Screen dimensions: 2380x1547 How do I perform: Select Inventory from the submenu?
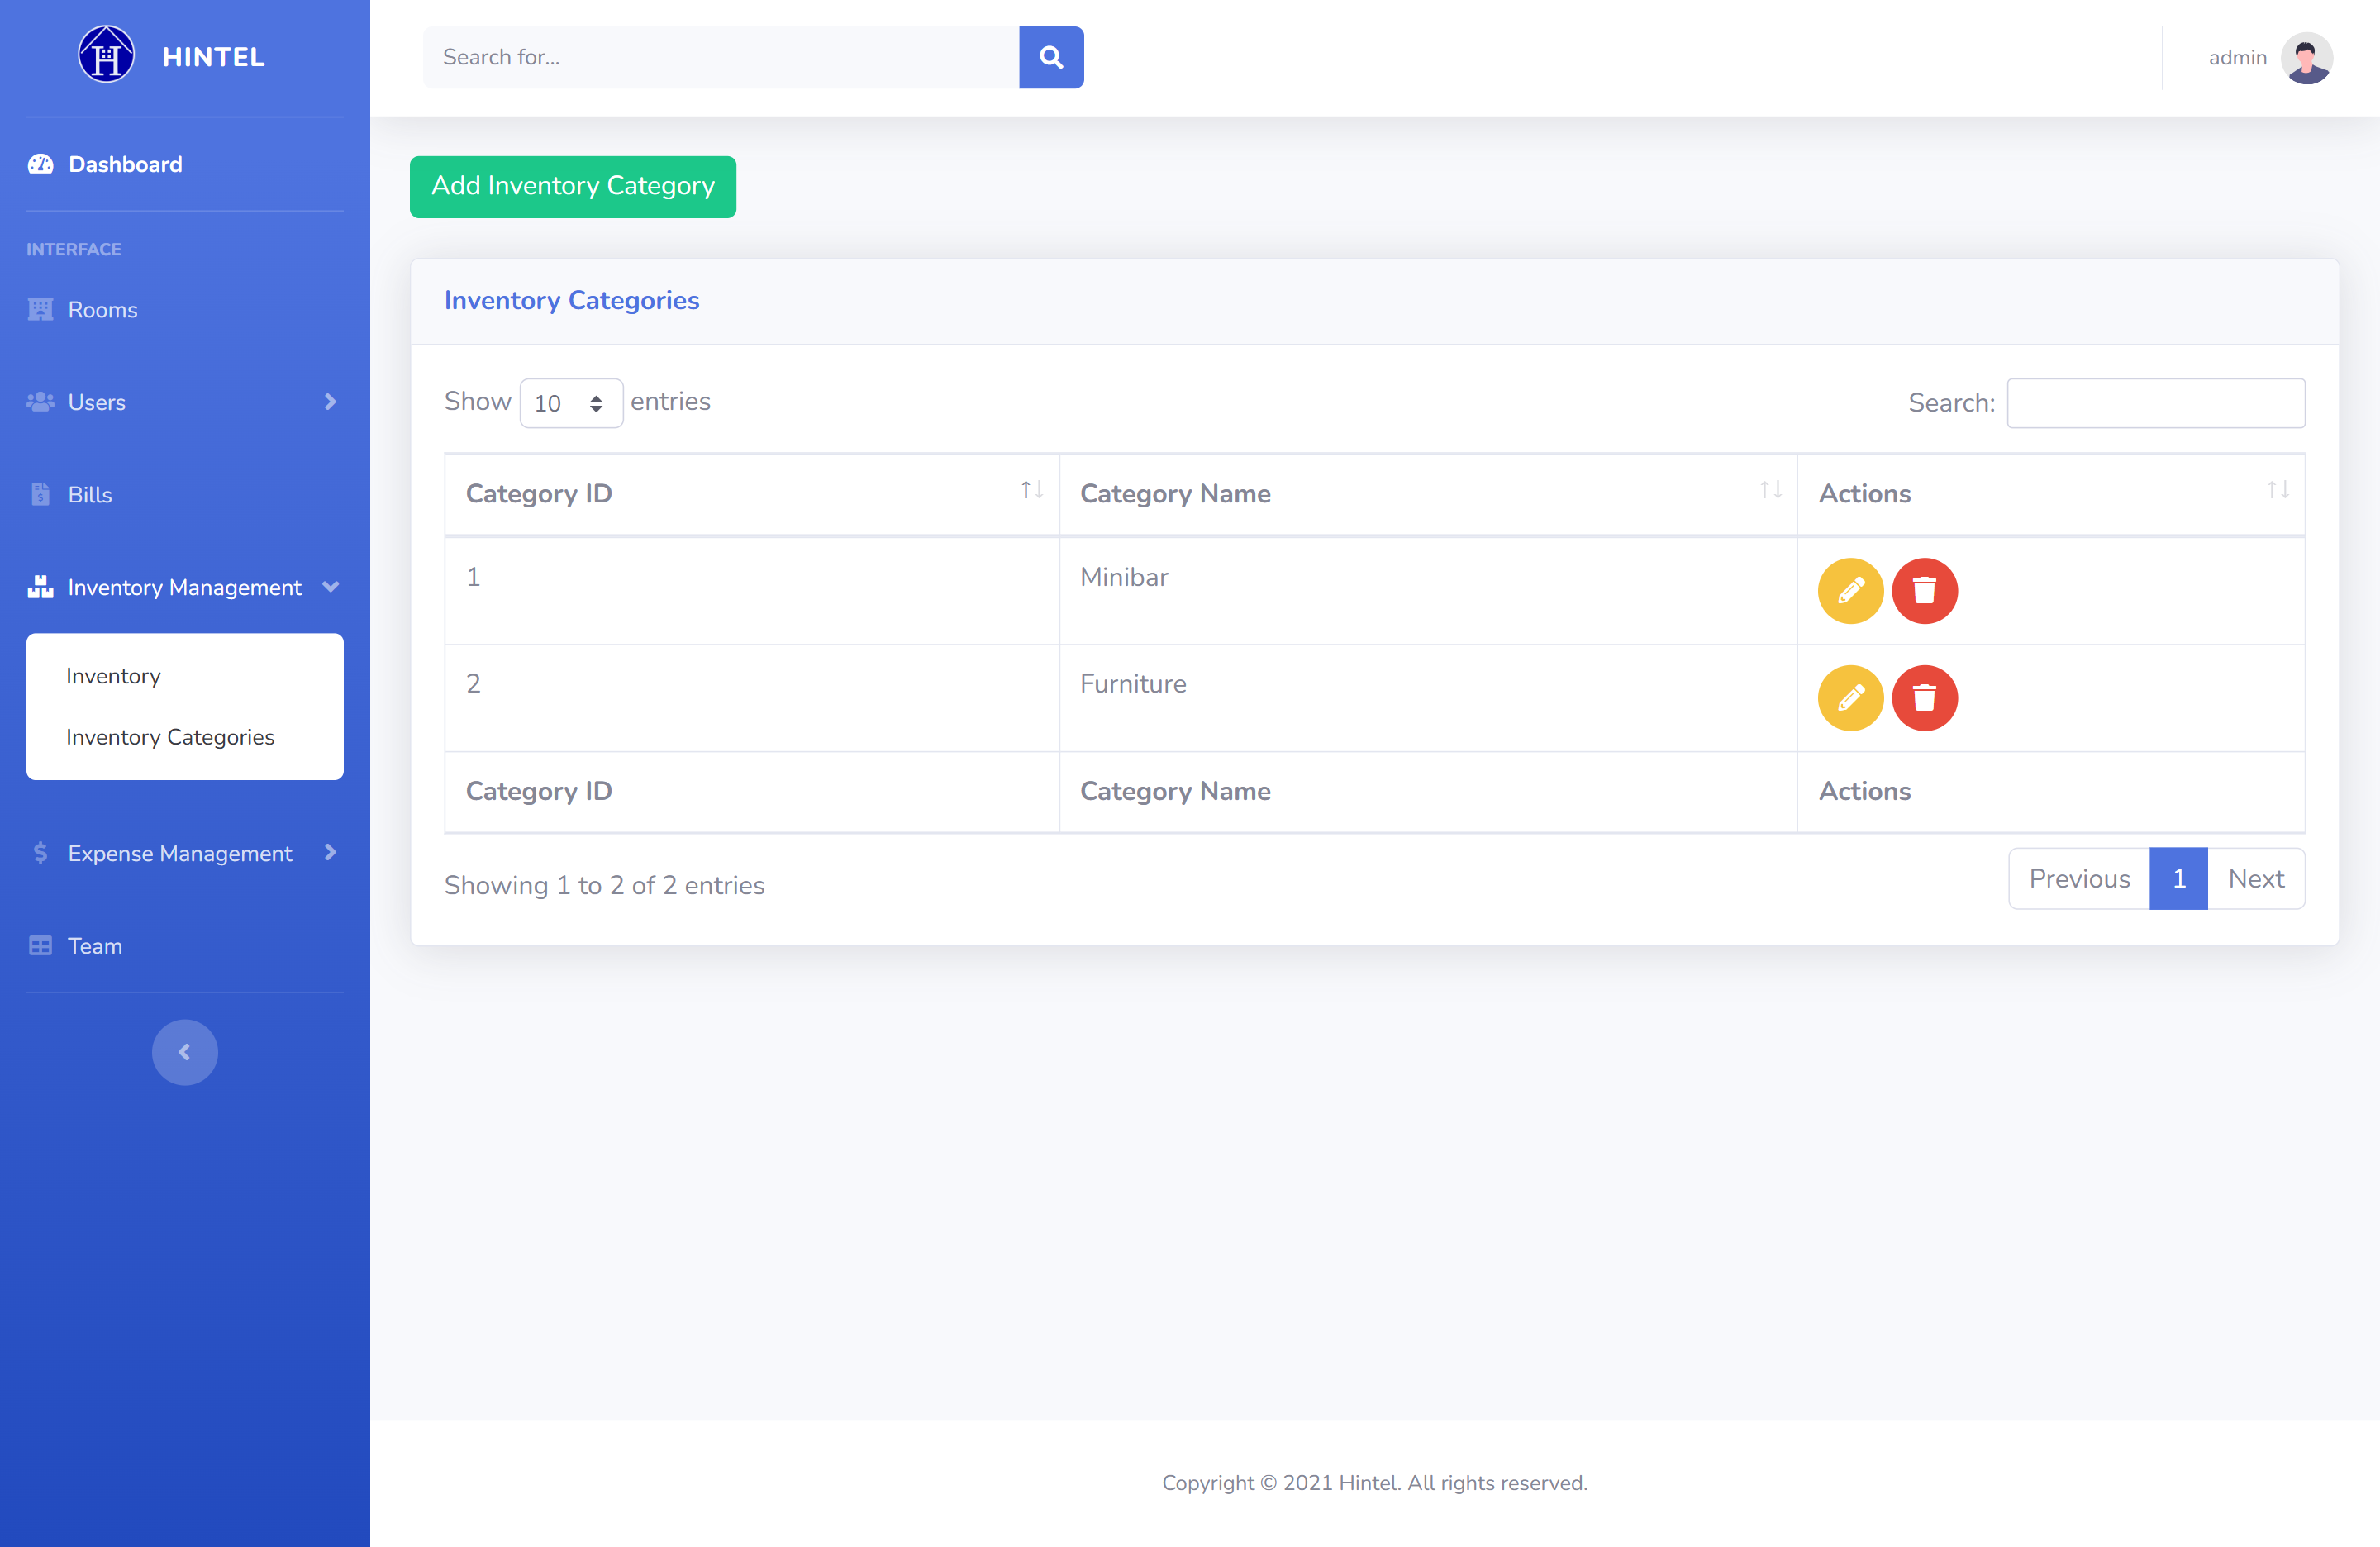pyautogui.click(x=113, y=676)
